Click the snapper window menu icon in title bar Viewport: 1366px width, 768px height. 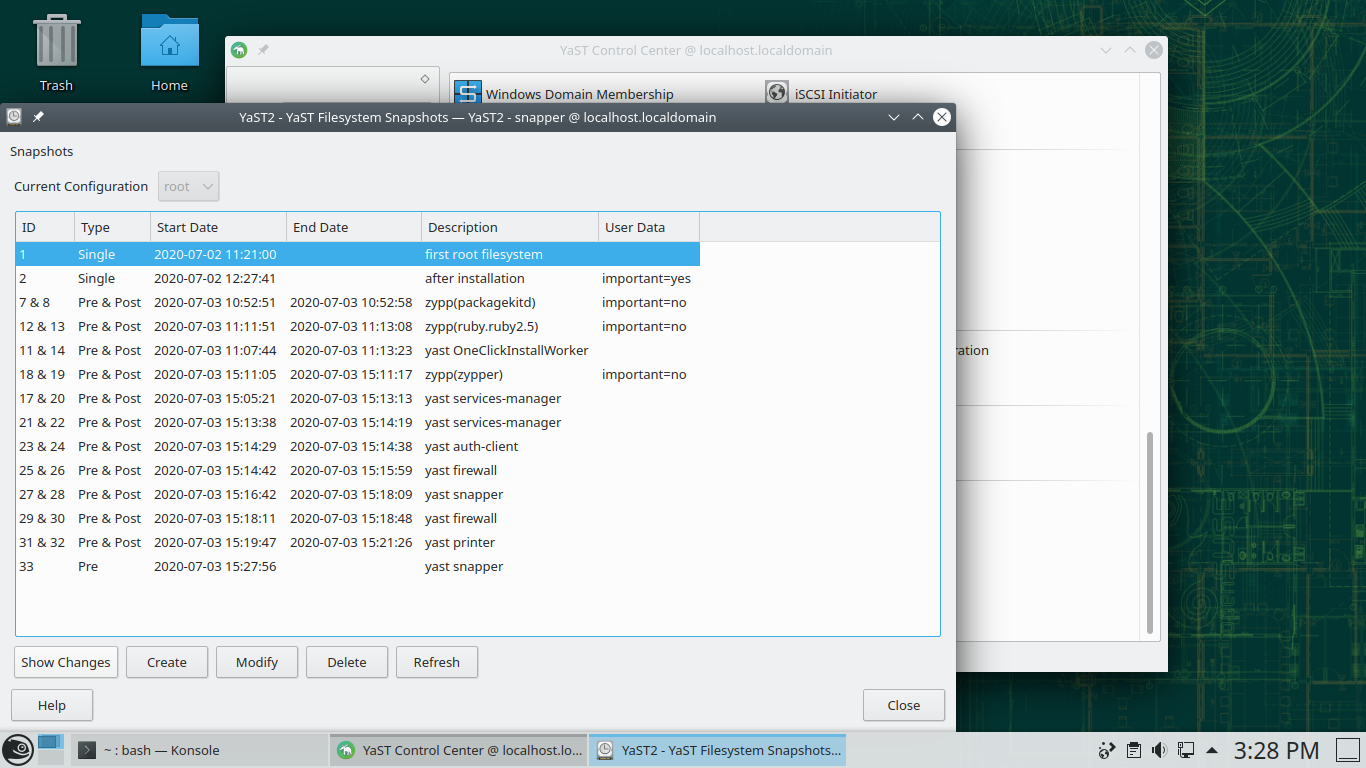point(14,117)
